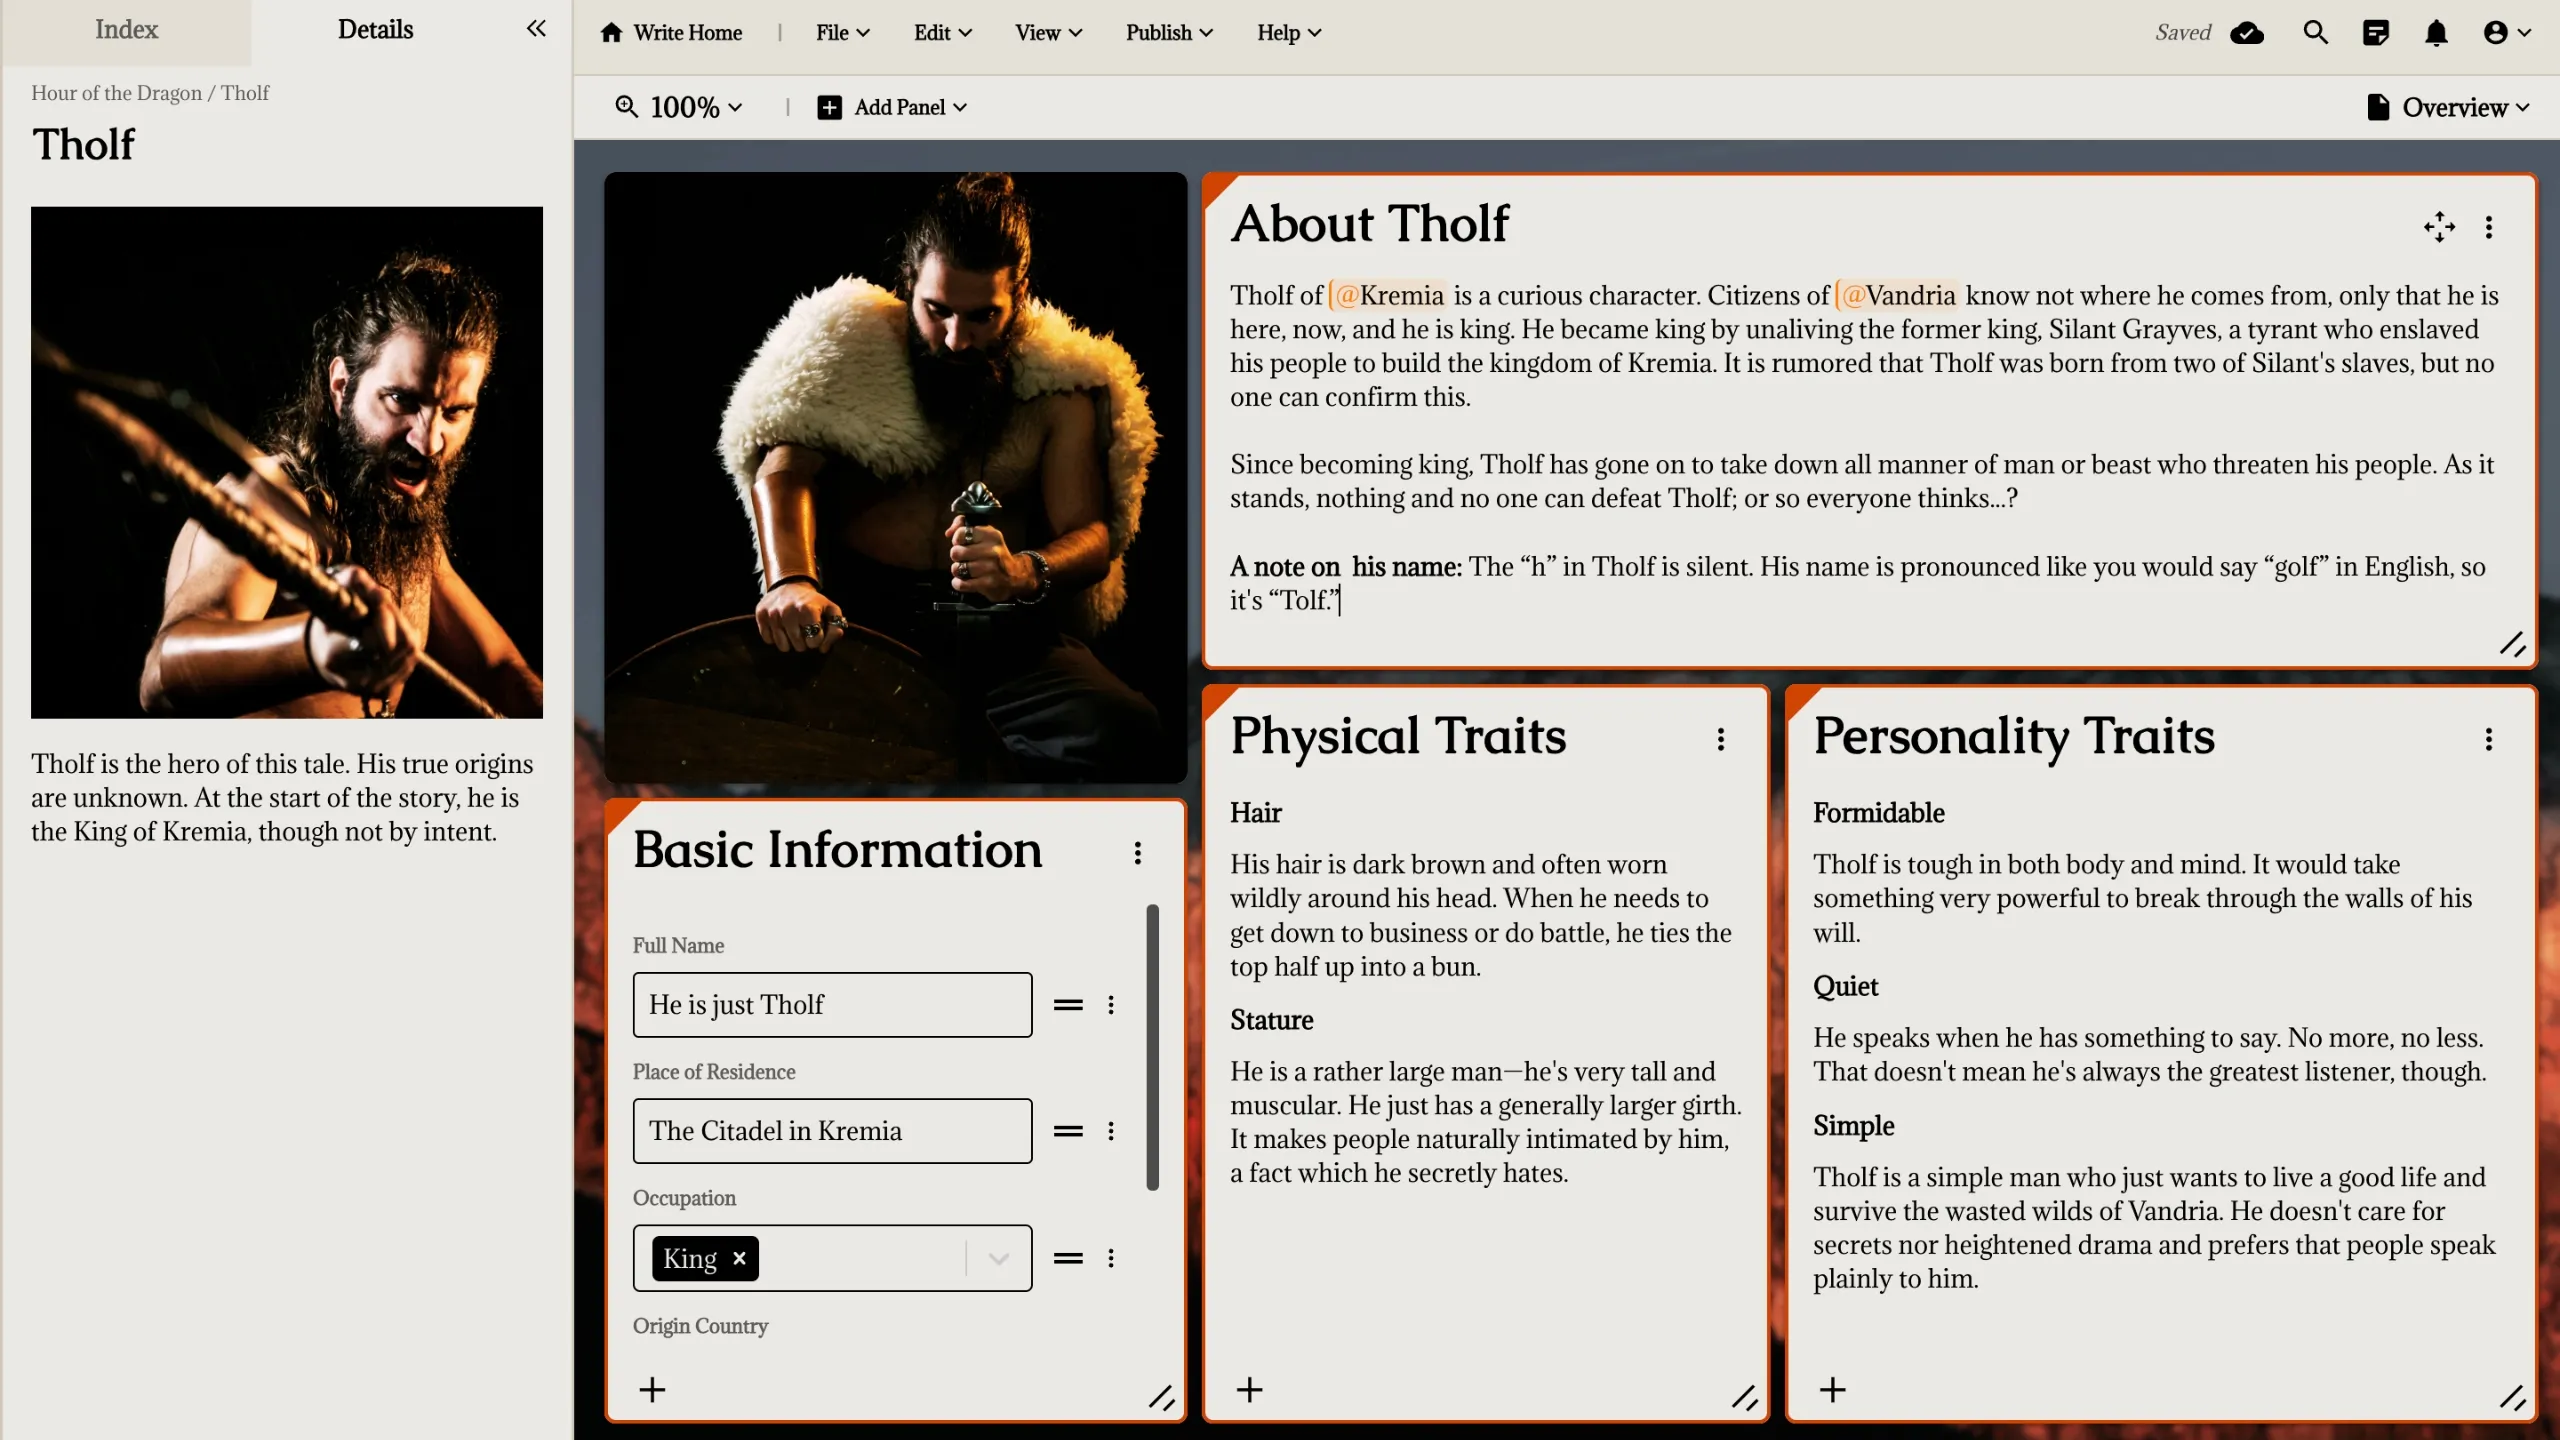2560x1440 pixels.
Task: Click the drag handle beside Full Name field
Action: [x=1068, y=1005]
